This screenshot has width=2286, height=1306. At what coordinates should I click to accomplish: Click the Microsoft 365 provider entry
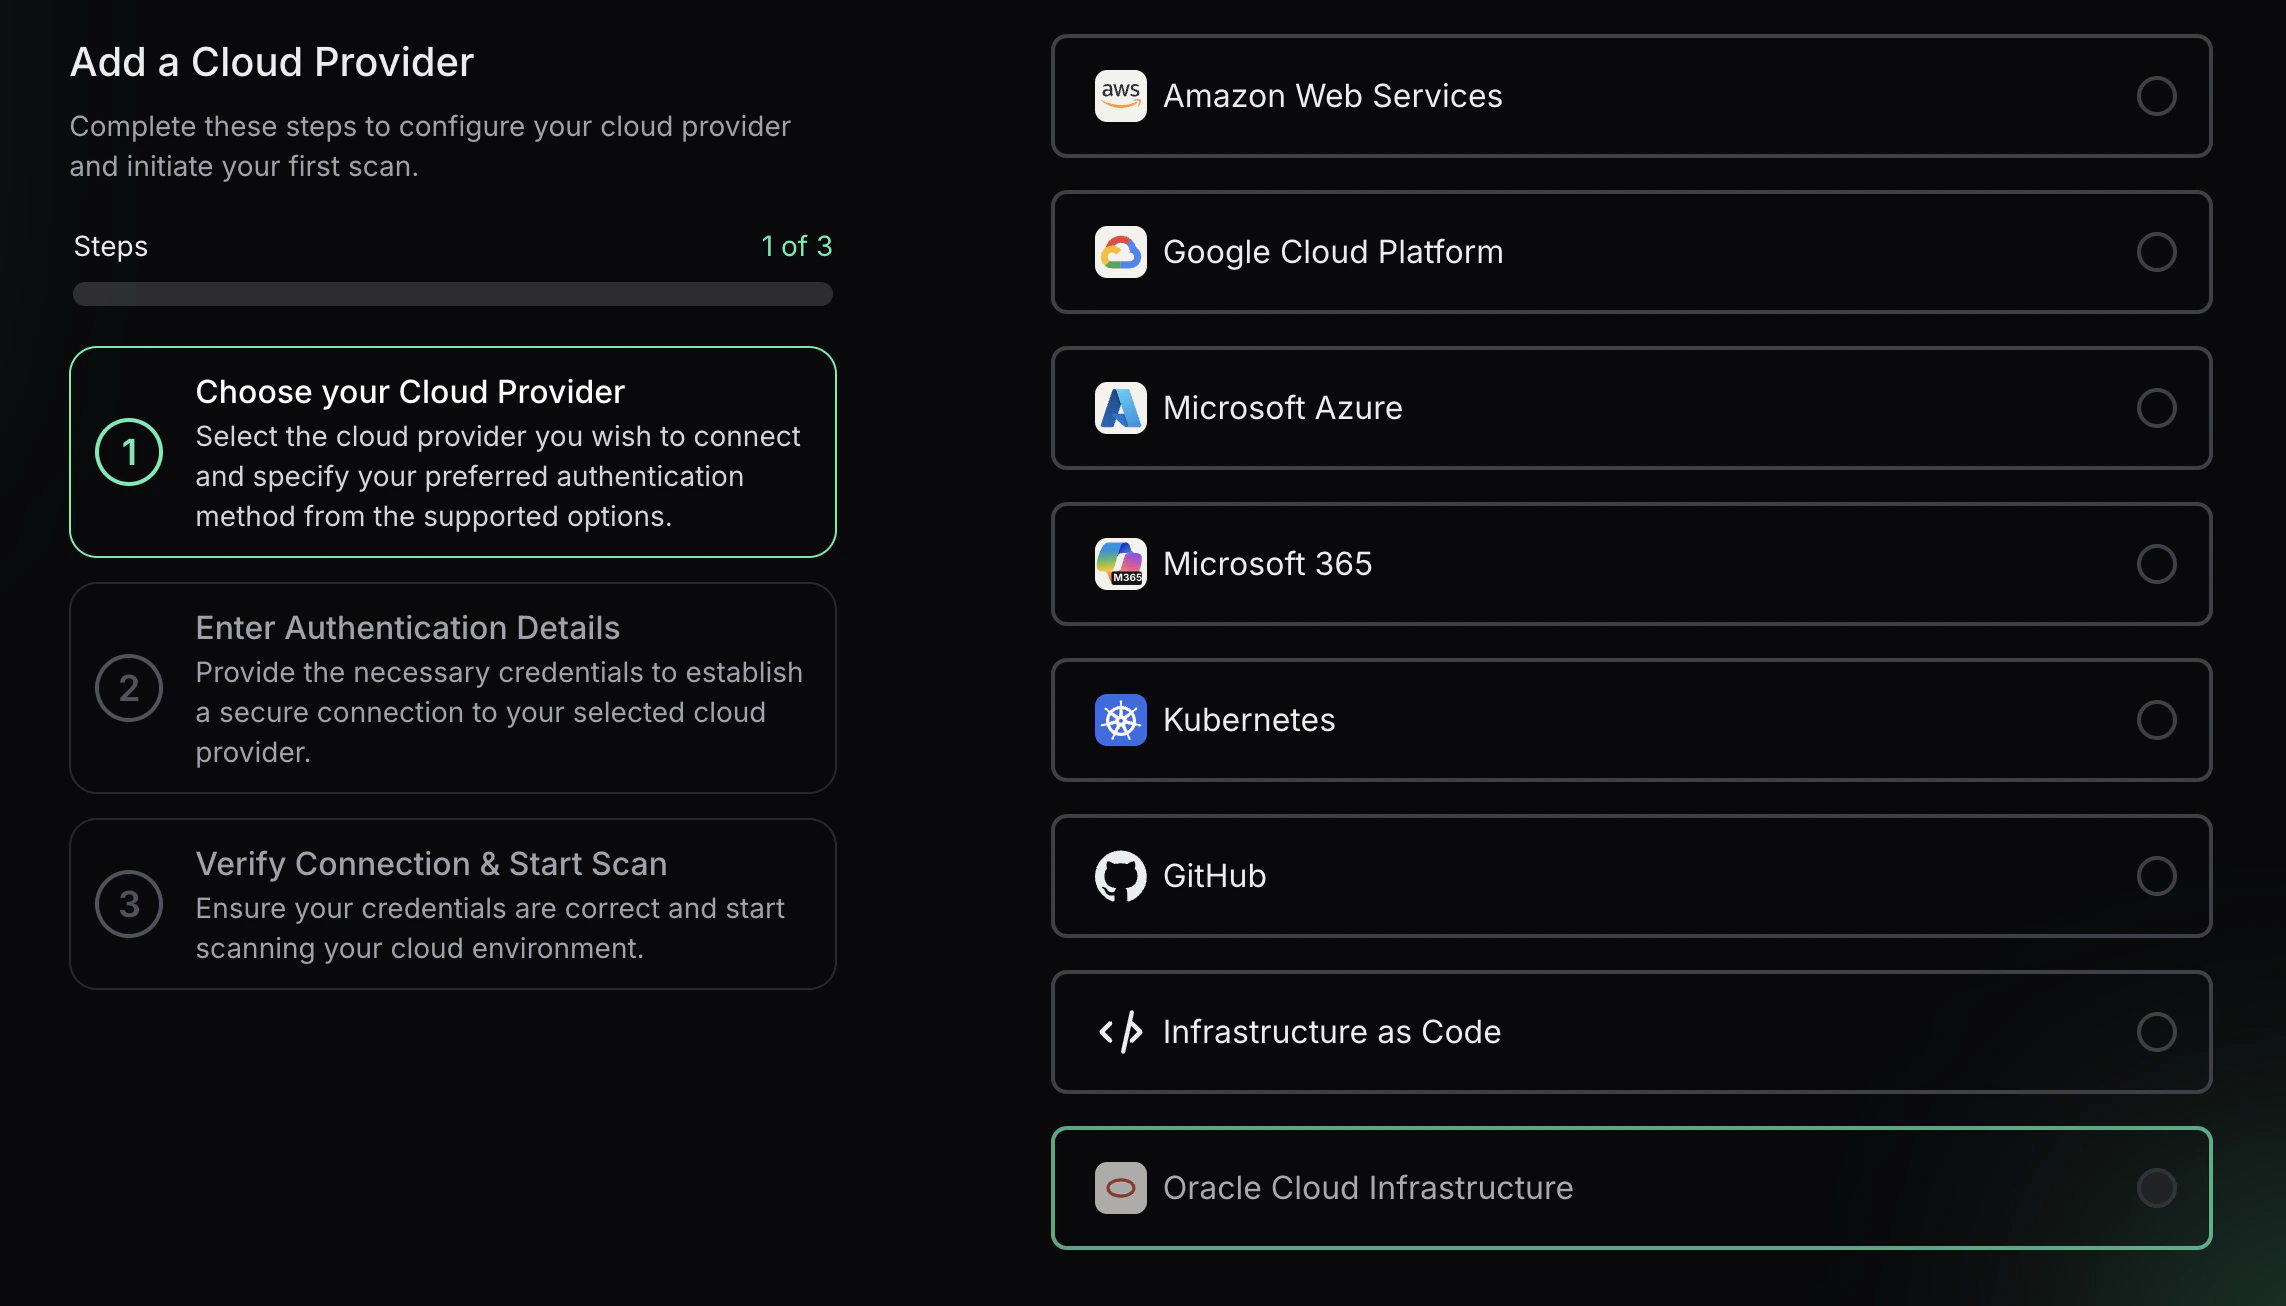coord(1632,564)
